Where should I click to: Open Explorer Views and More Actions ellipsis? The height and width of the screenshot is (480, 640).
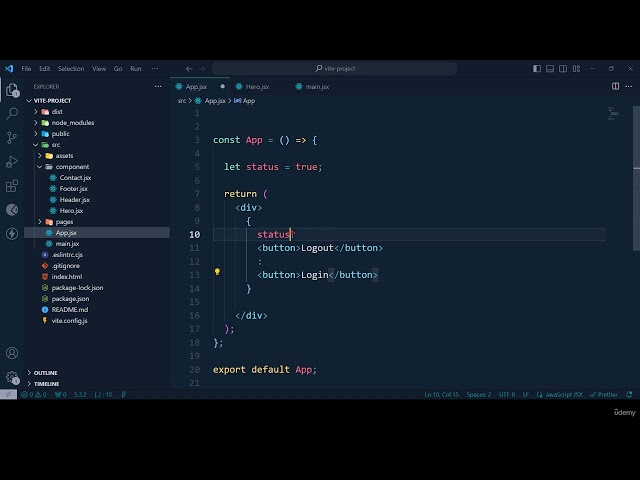coord(158,87)
